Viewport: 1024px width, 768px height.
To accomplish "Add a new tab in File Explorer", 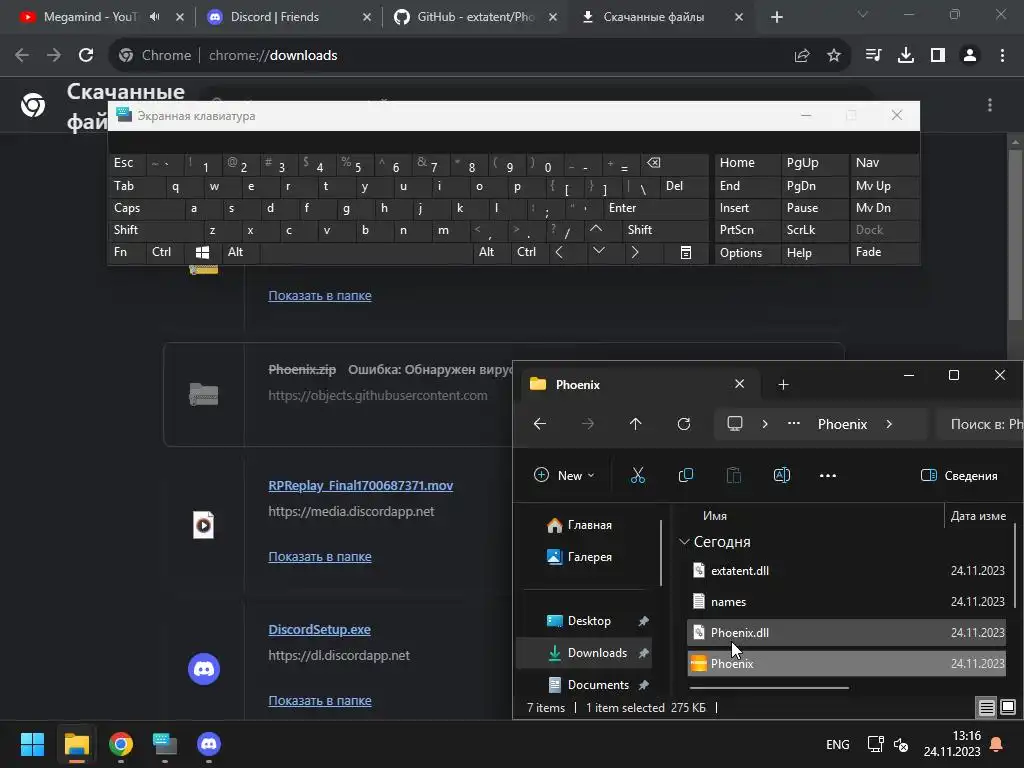I will pos(783,385).
